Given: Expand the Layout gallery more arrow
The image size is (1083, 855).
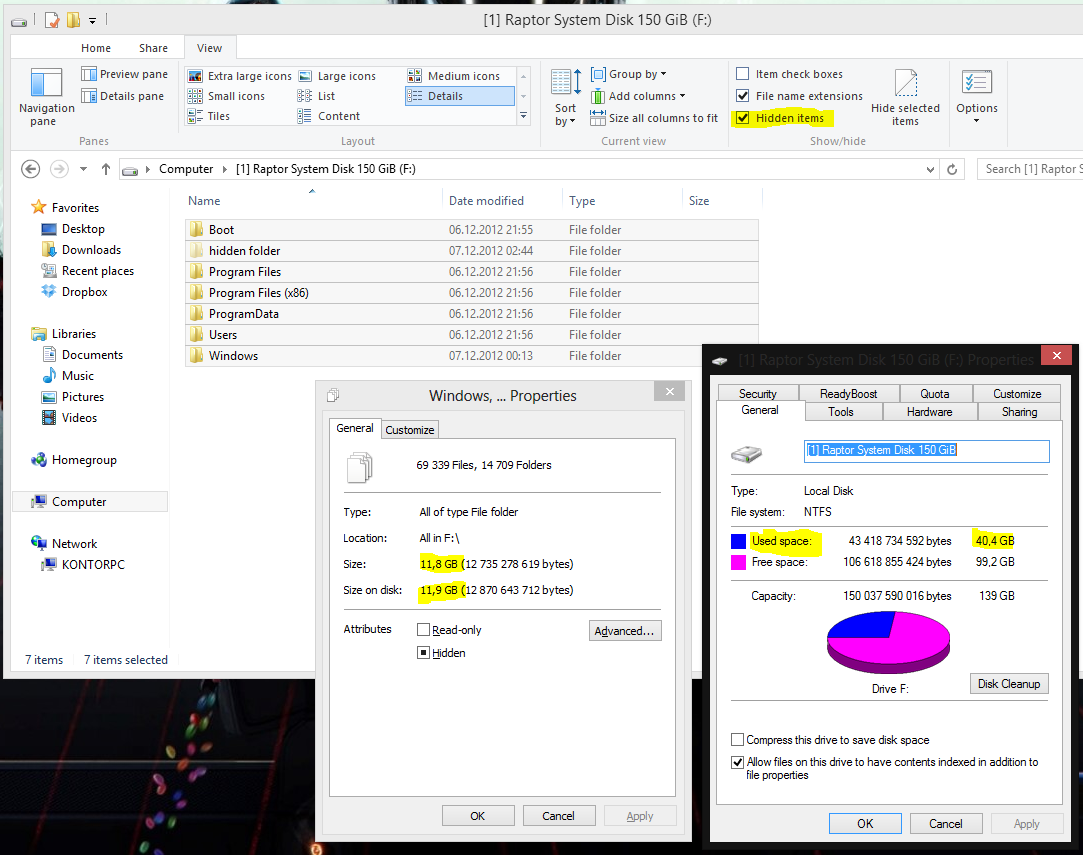Looking at the screenshot, I should pos(524,116).
